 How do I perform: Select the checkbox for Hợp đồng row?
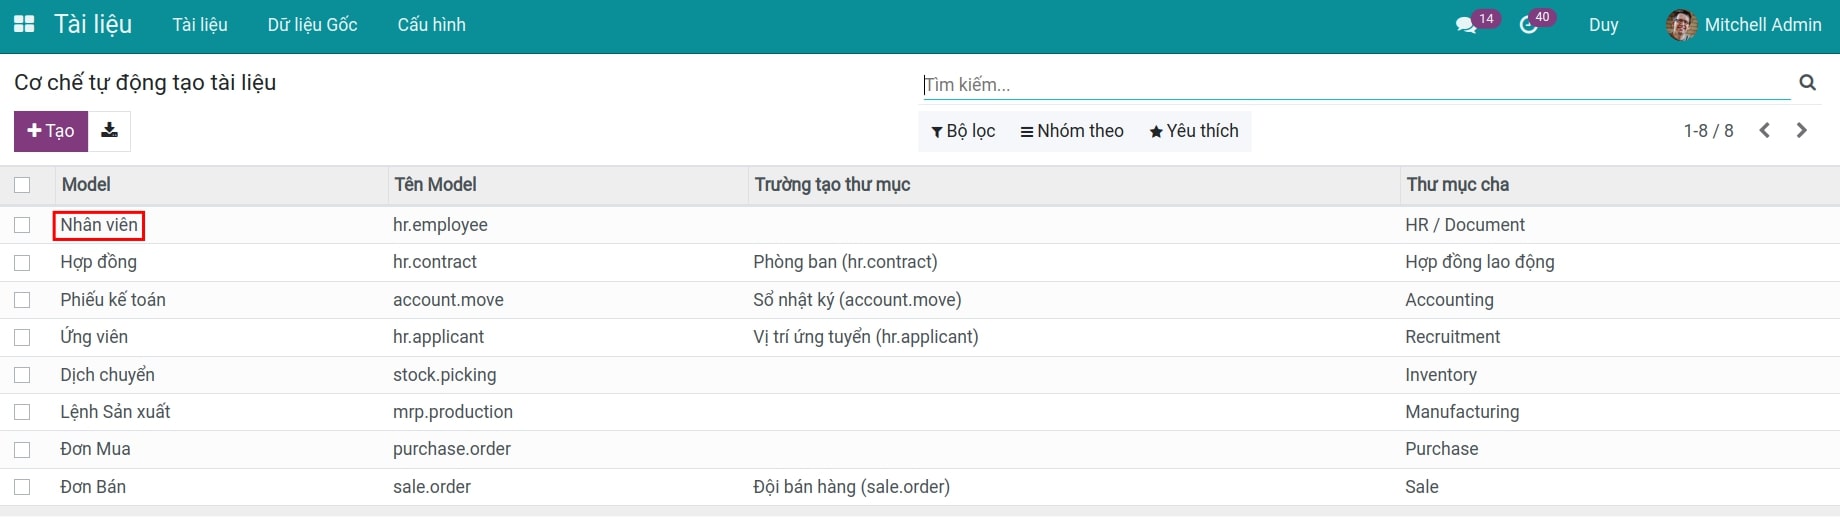(x=22, y=263)
